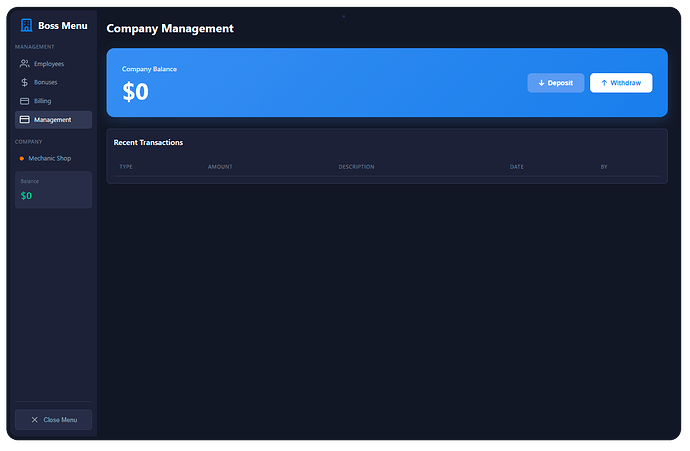The width and height of the screenshot is (690, 451).
Task: Go to the Billing section
Action: click(53, 101)
